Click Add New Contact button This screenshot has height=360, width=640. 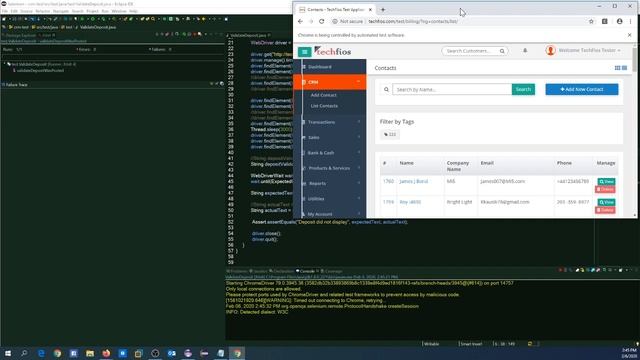click(x=582, y=89)
